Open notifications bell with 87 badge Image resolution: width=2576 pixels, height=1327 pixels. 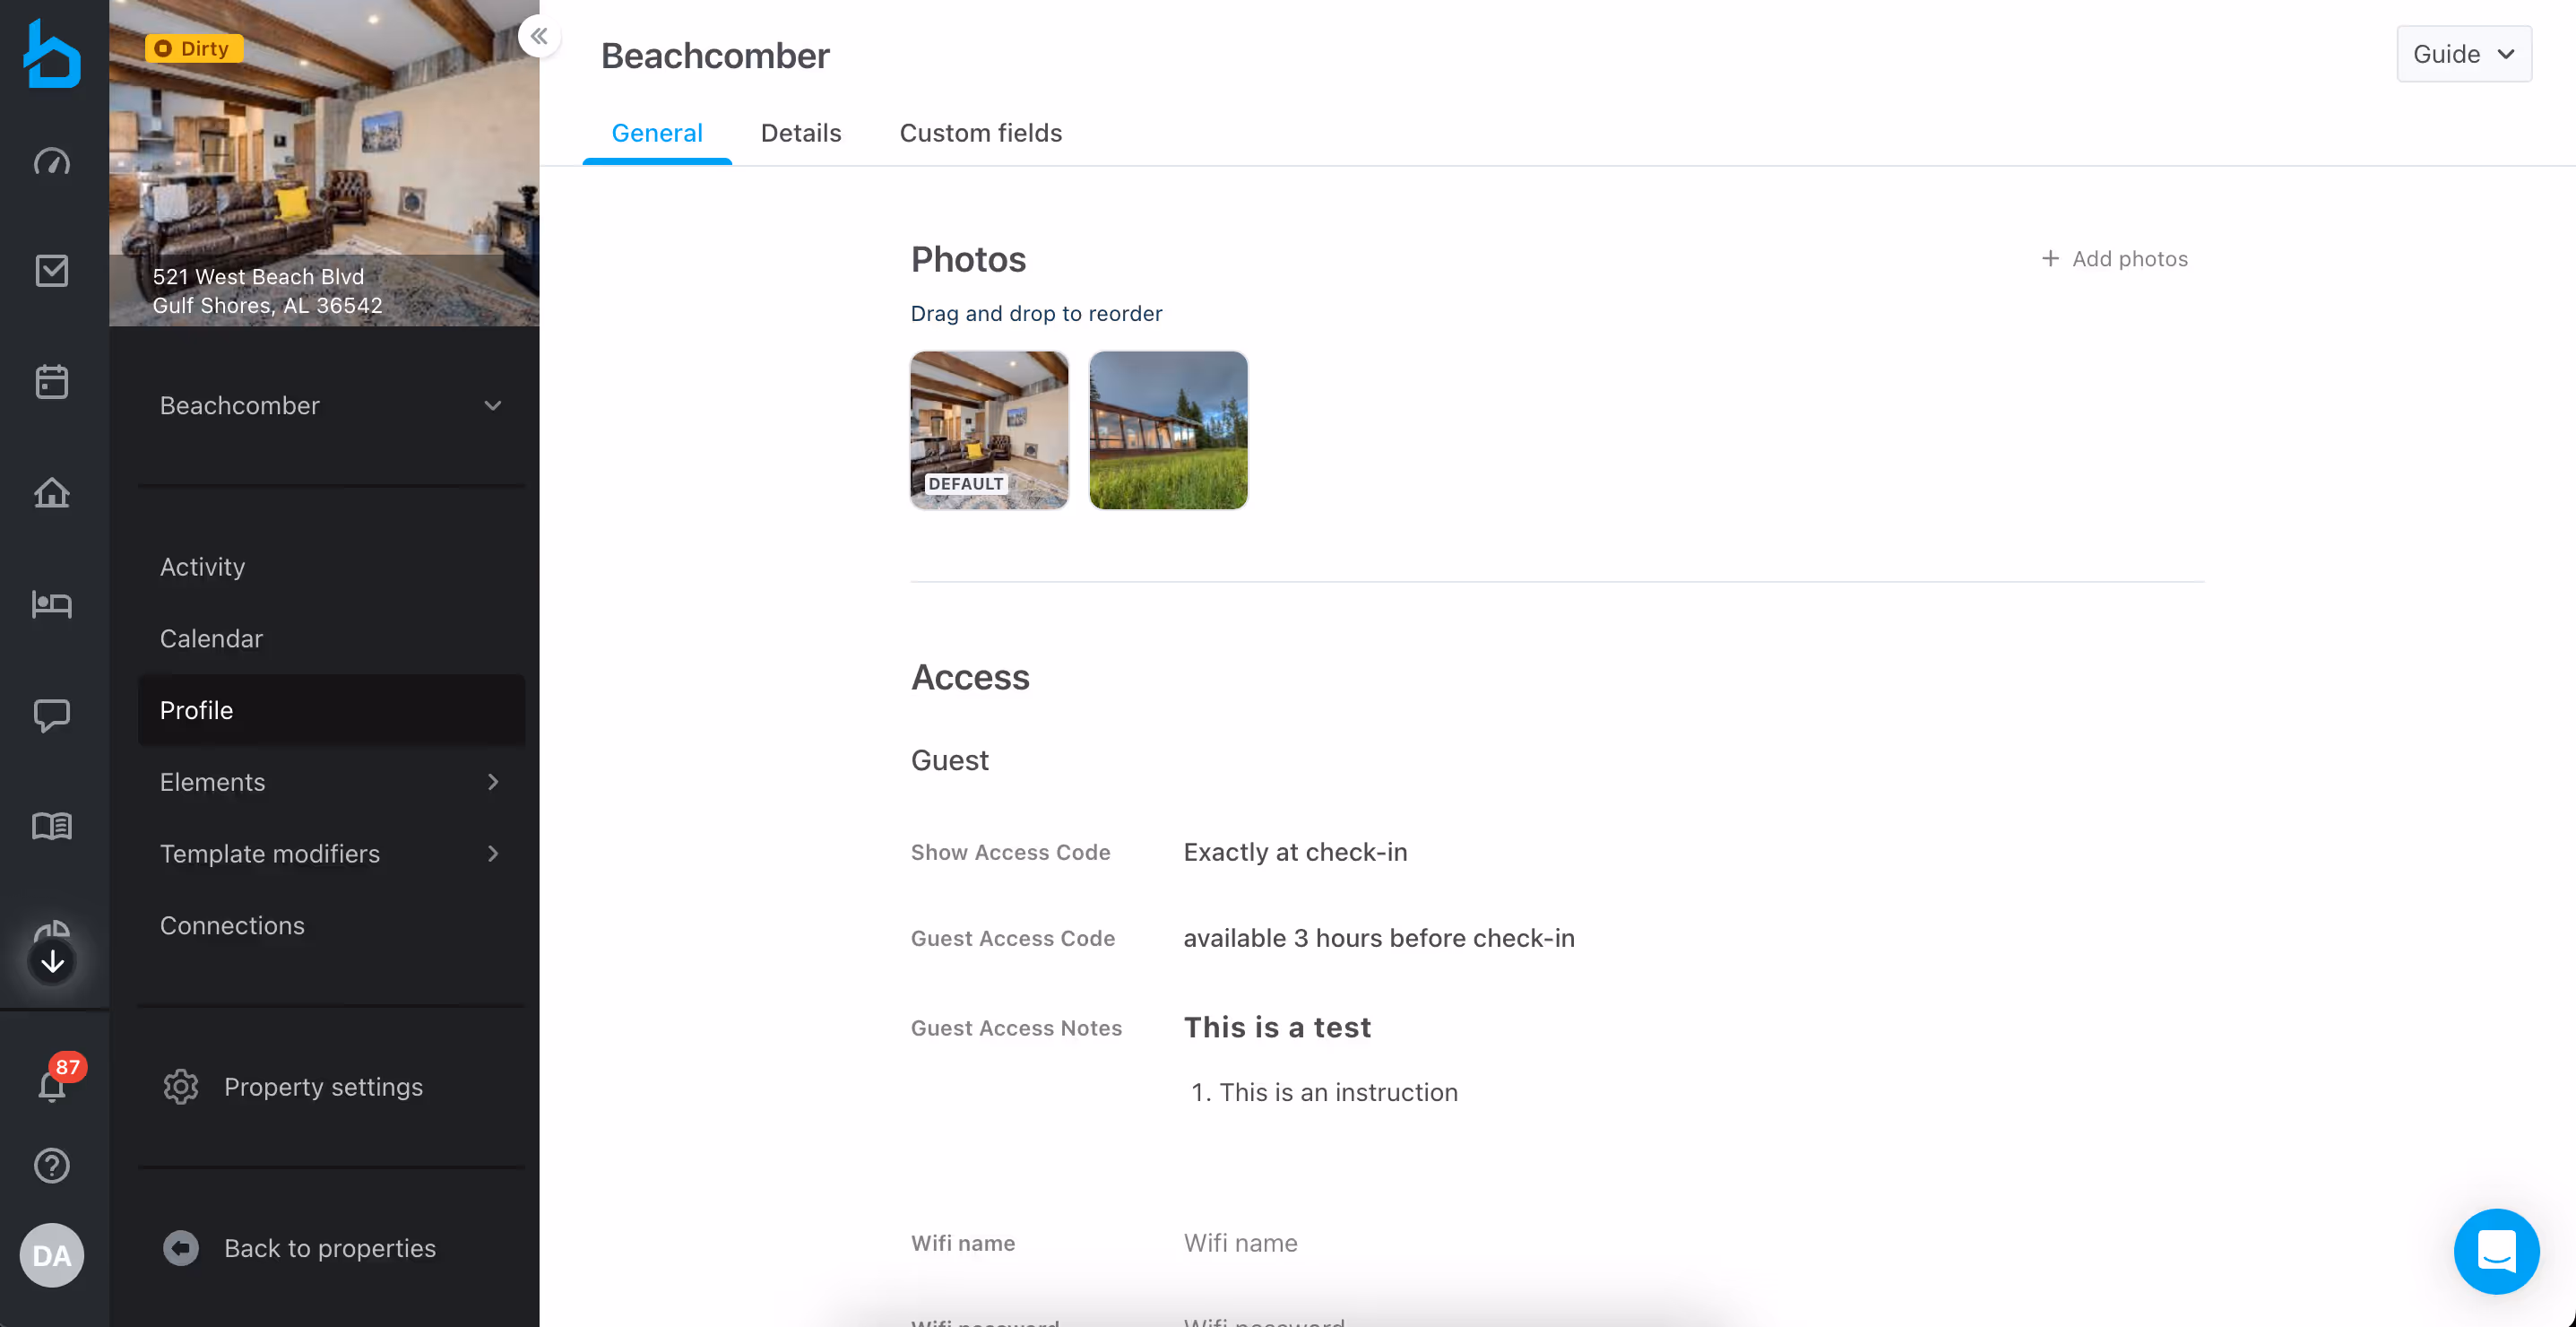[x=52, y=1084]
